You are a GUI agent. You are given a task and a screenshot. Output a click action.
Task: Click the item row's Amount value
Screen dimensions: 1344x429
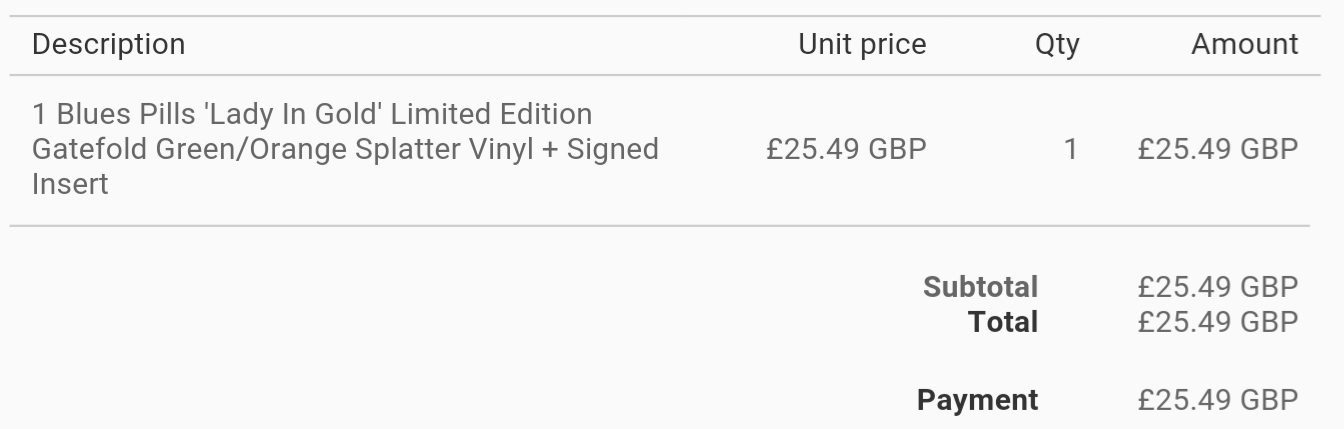(1217, 149)
